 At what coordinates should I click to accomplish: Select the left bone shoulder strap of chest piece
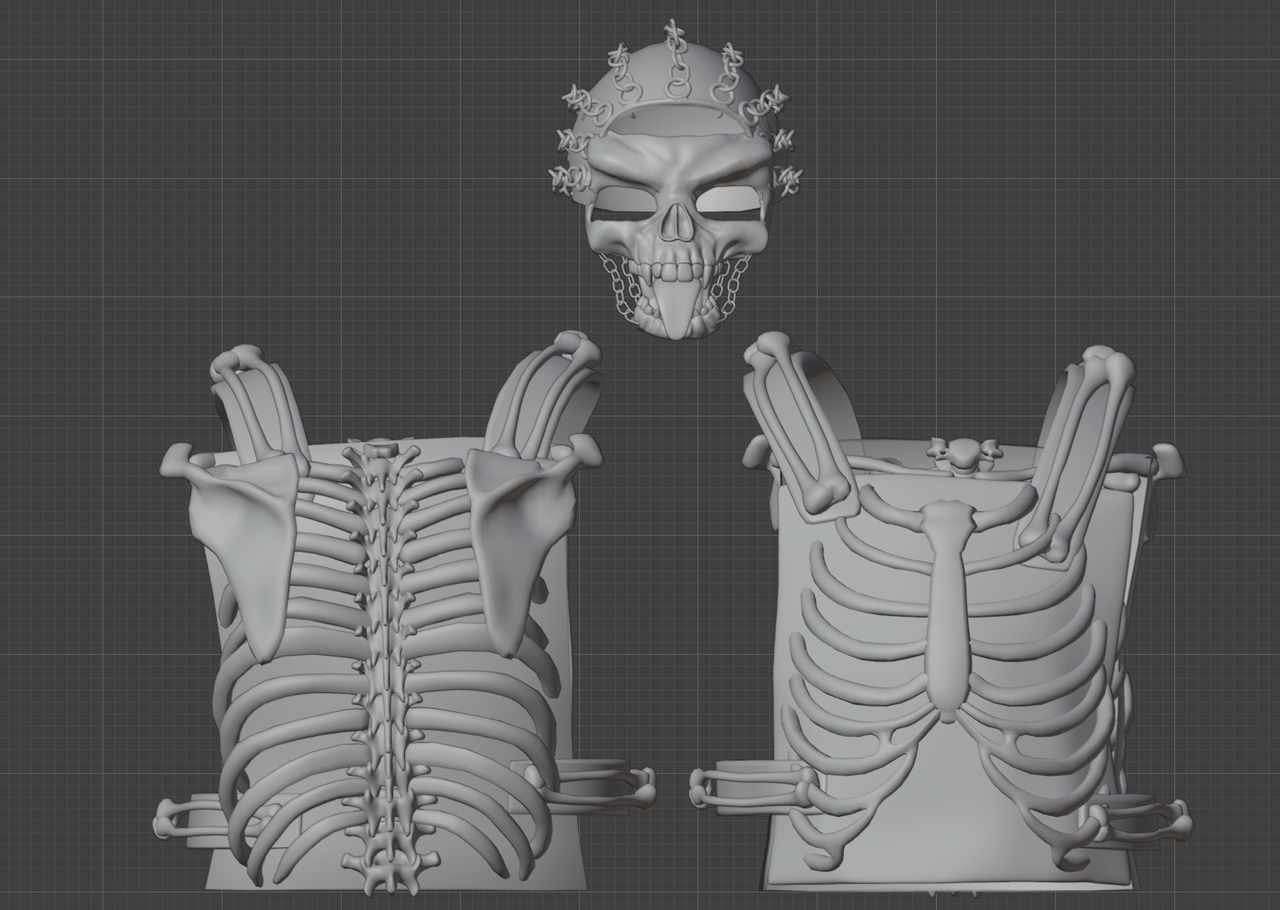coord(799,423)
